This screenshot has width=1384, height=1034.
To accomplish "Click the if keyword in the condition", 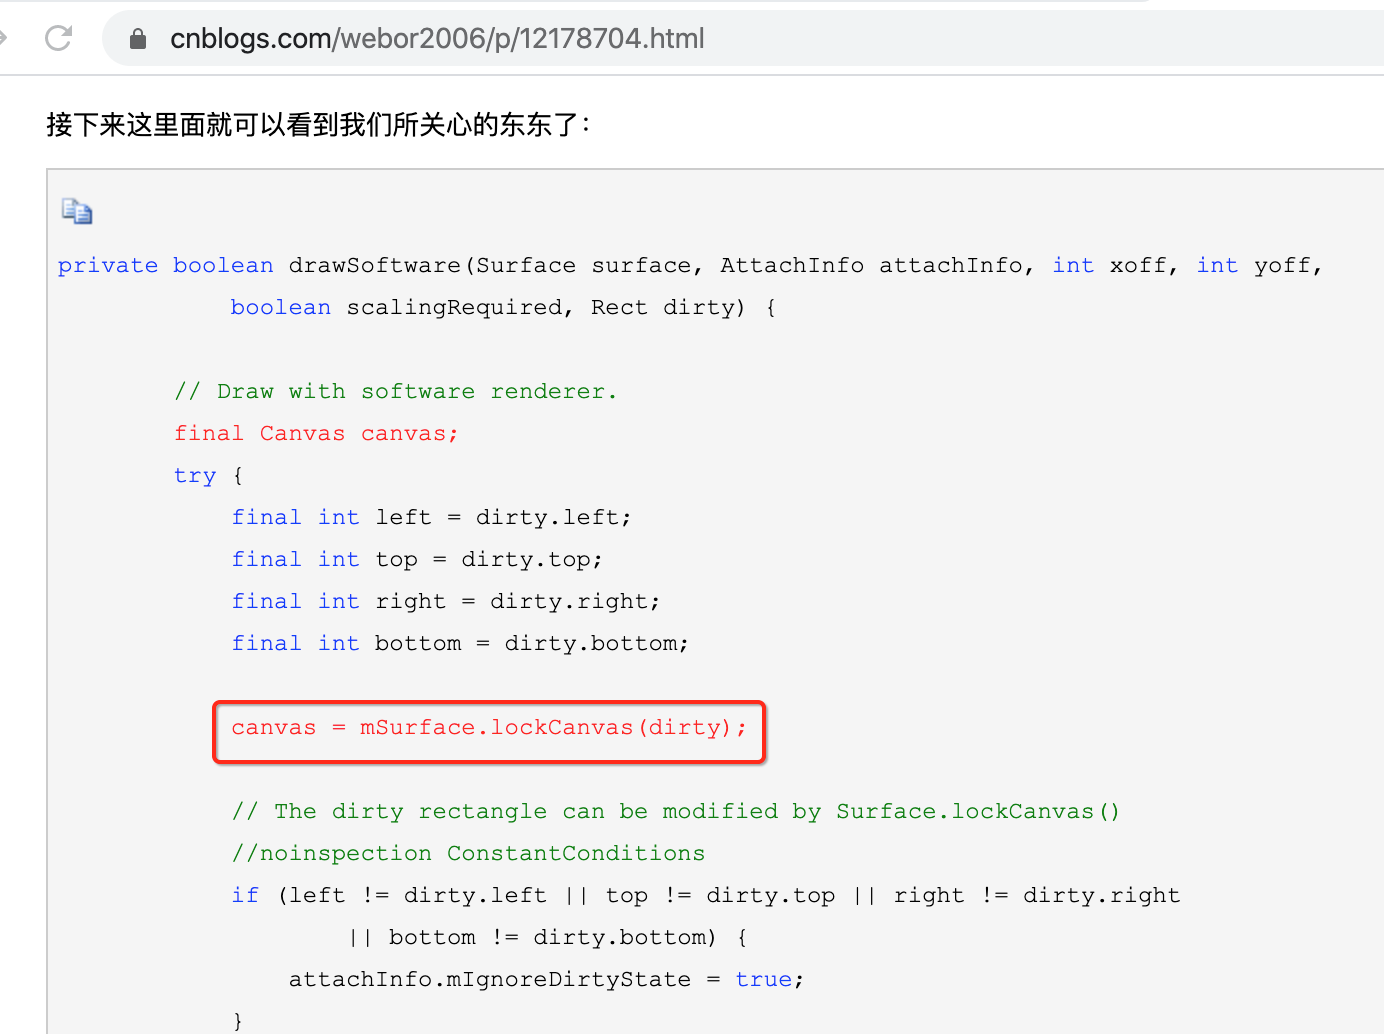I will click(x=245, y=895).
